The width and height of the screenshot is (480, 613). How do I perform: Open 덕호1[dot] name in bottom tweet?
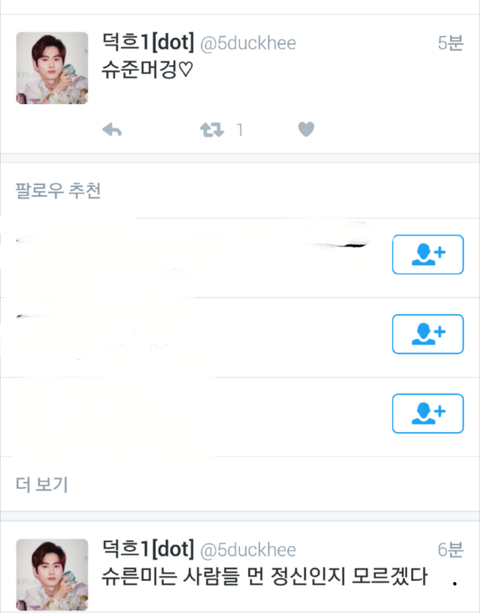148,548
